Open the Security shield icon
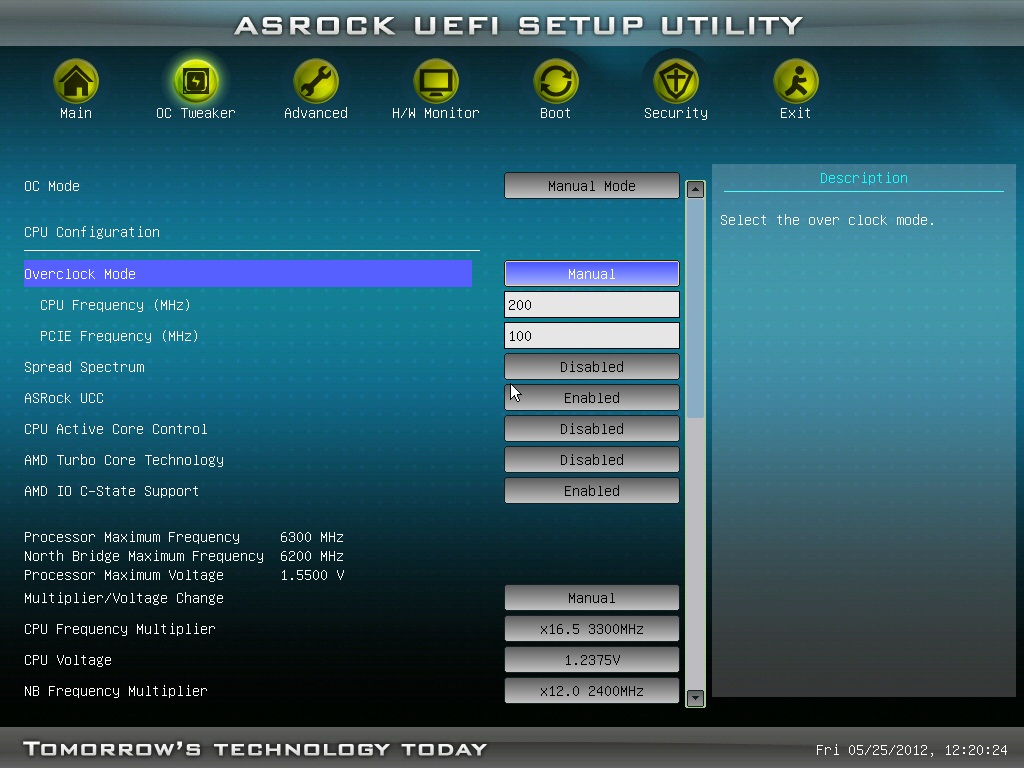Viewport: 1024px width, 768px height. (676, 81)
